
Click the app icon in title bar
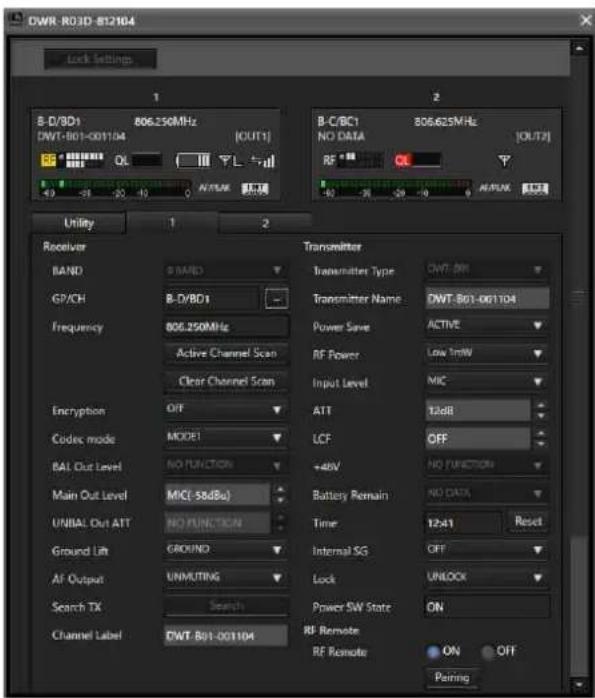[x=16, y=19]
